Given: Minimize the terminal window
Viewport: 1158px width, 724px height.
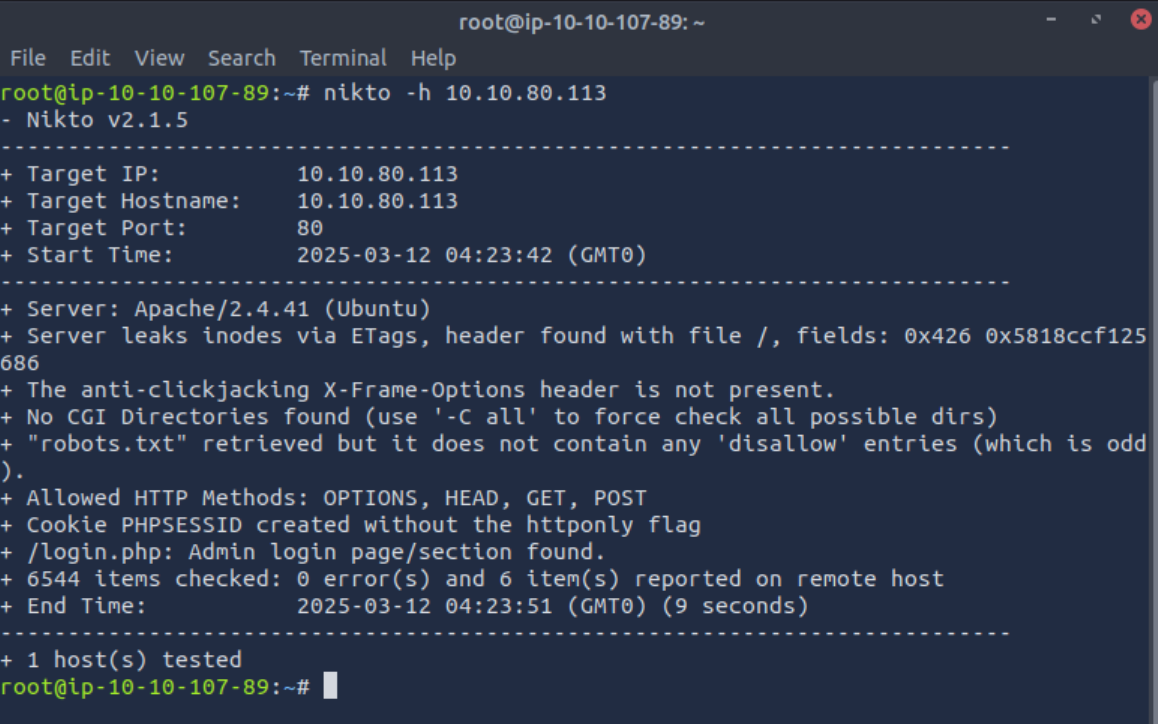Looking at the screenshot, I should click(x=1051, y=19).
